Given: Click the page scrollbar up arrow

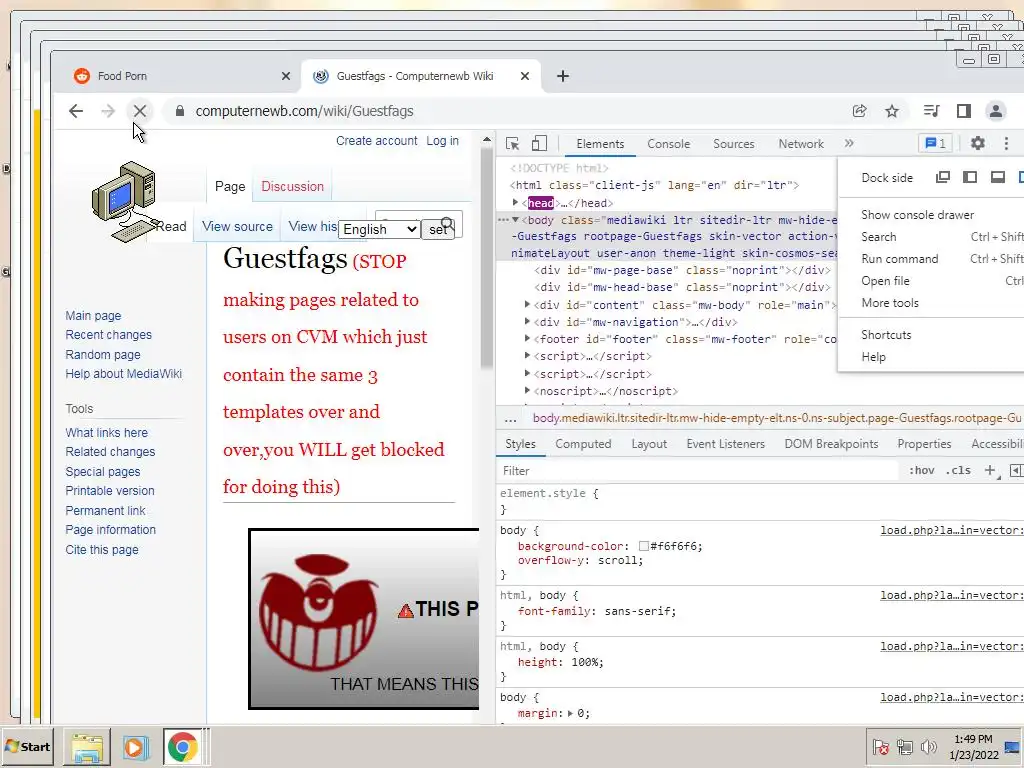Looking at the screenshot, I should pyautogui.click(x=487, y=140).
